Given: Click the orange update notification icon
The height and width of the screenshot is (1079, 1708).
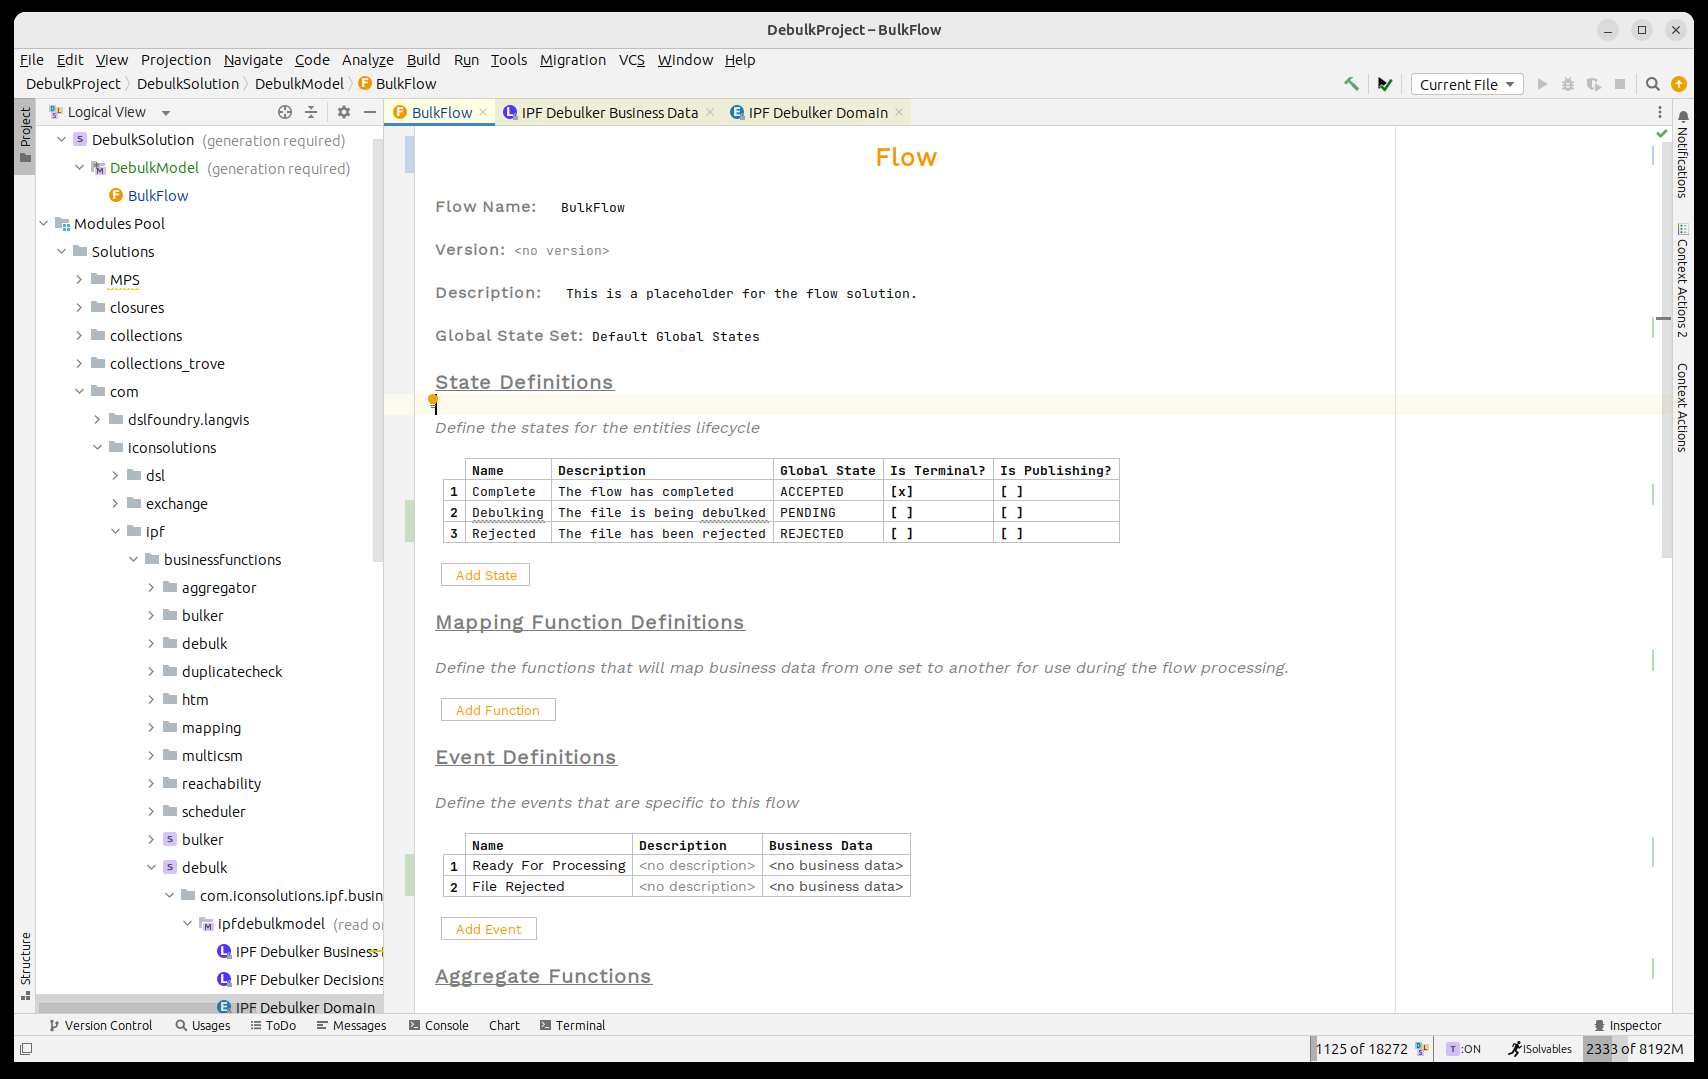Looking at the screenshot, I should pos(1679,84).
